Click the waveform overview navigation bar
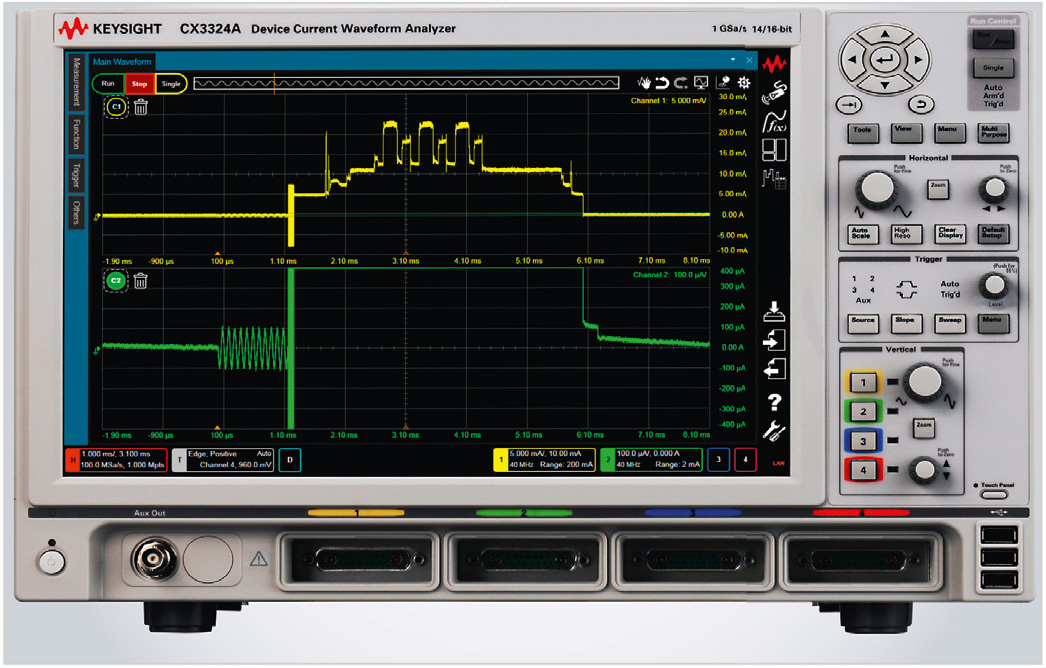 coord(406,83)
